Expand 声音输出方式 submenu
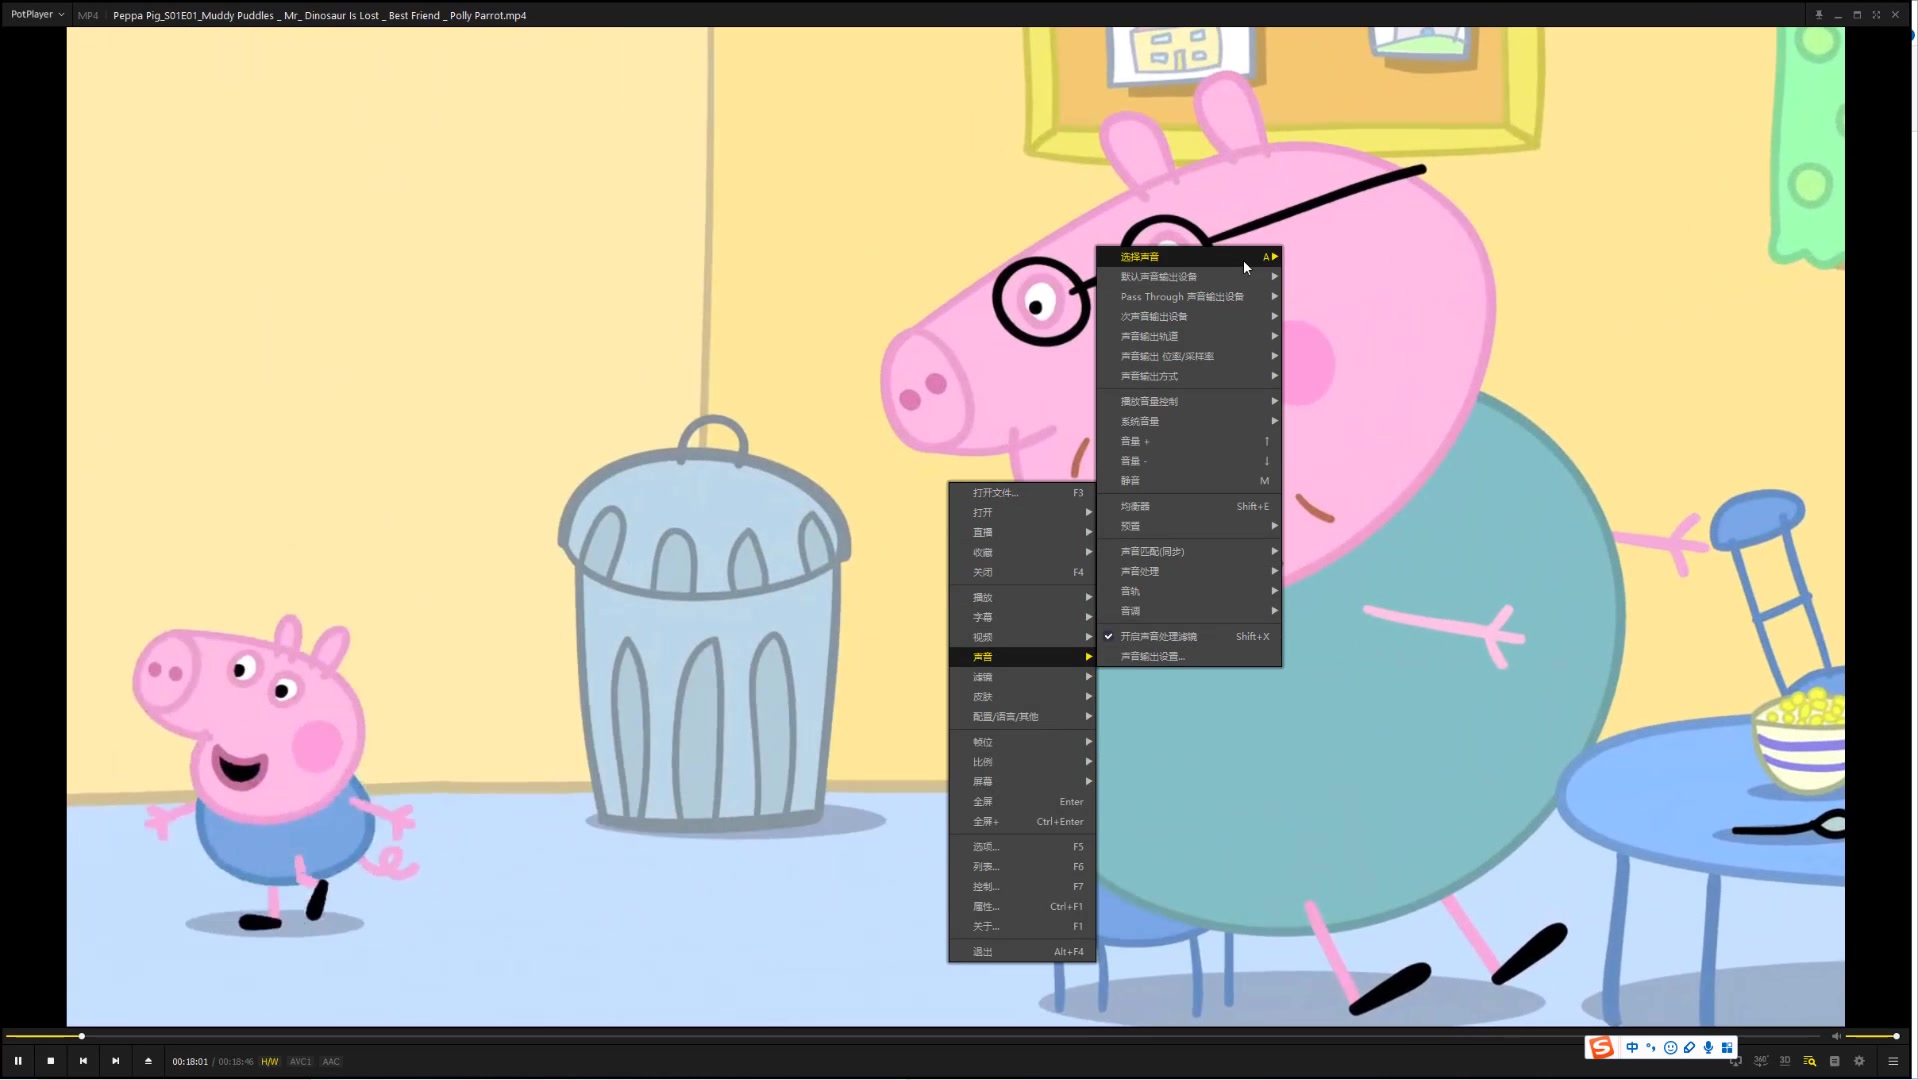 click(x=1189, y=377)
